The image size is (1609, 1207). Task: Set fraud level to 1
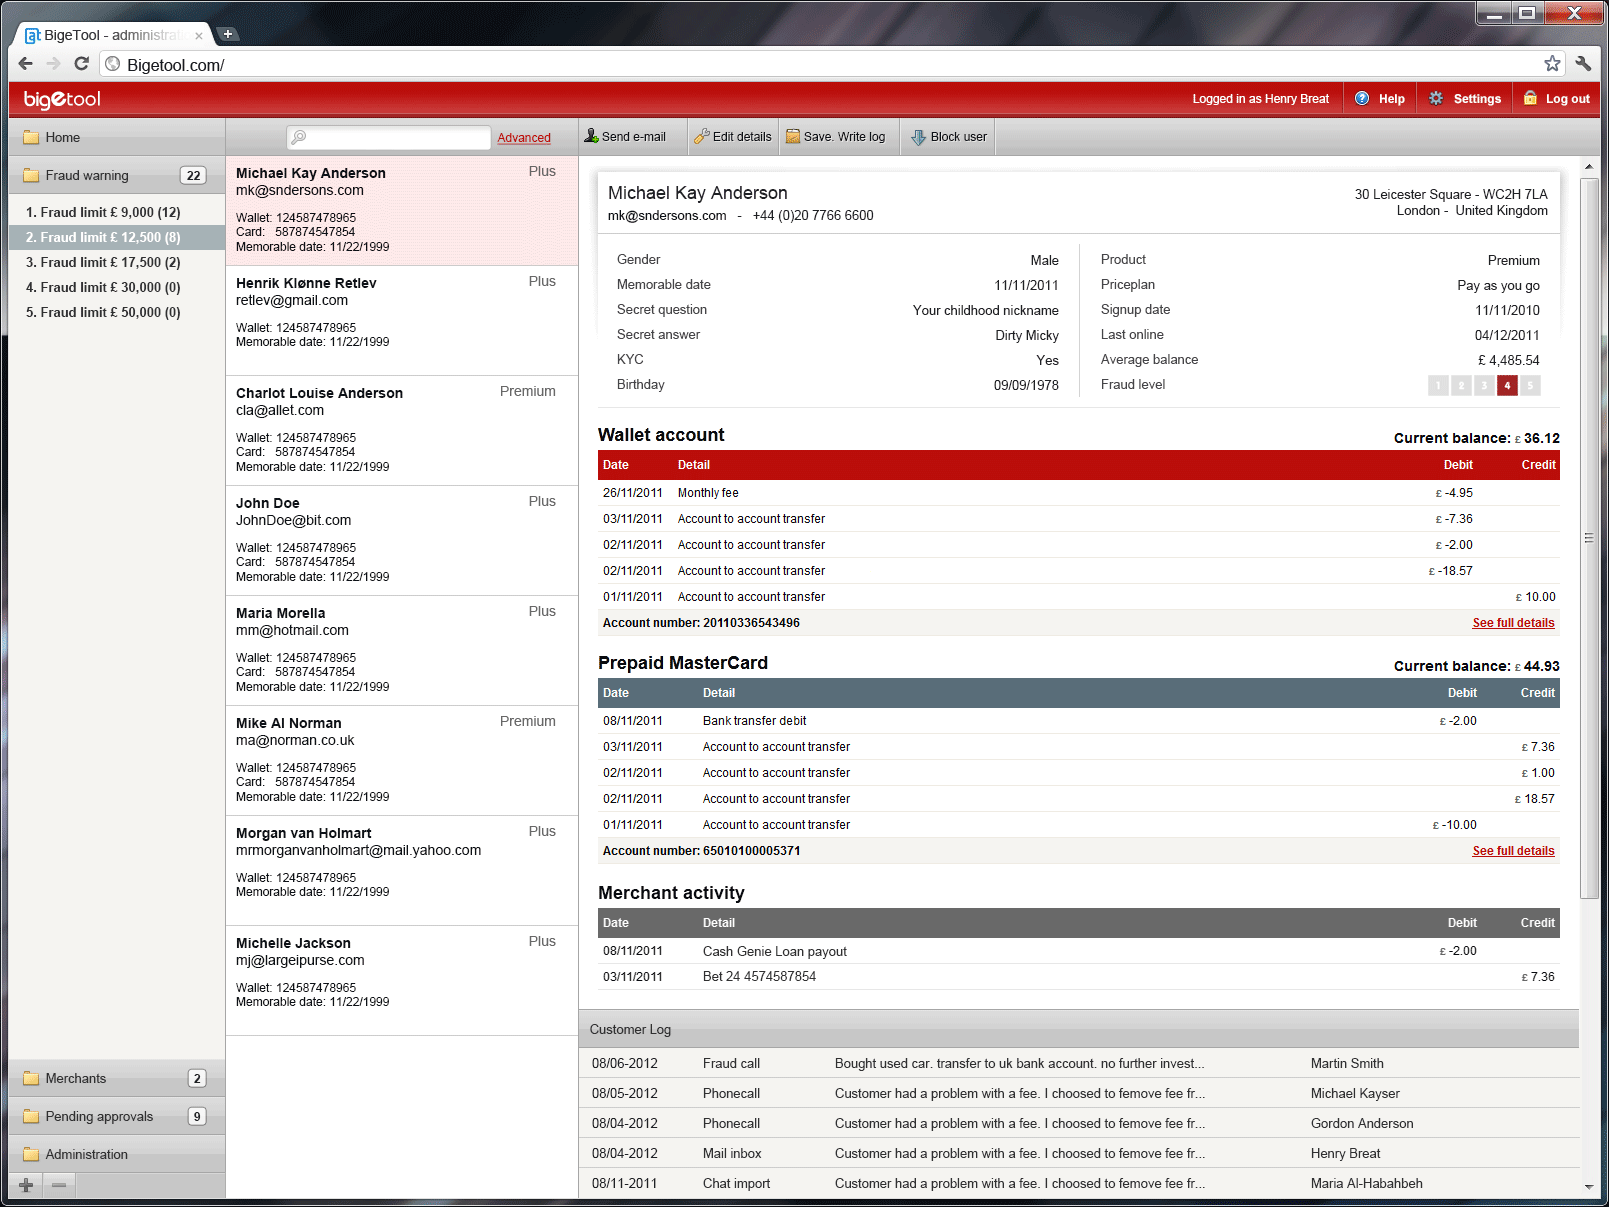tap(1438, 385)
